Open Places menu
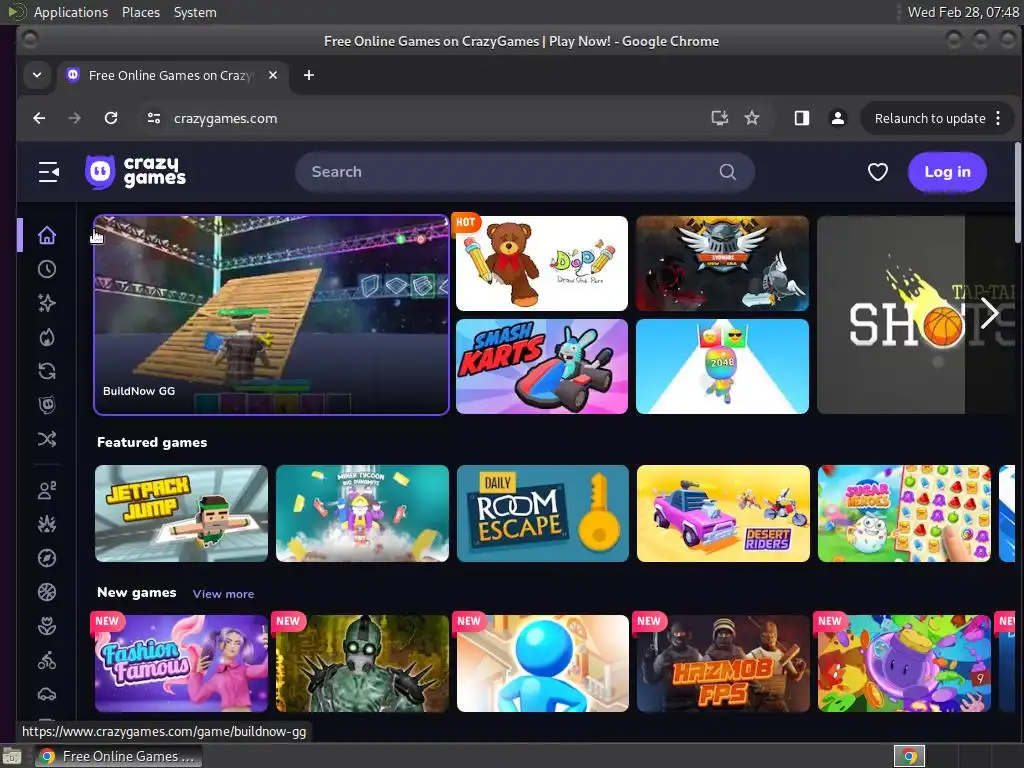This screenshot has height=768, width=1024. coord(141,12)
